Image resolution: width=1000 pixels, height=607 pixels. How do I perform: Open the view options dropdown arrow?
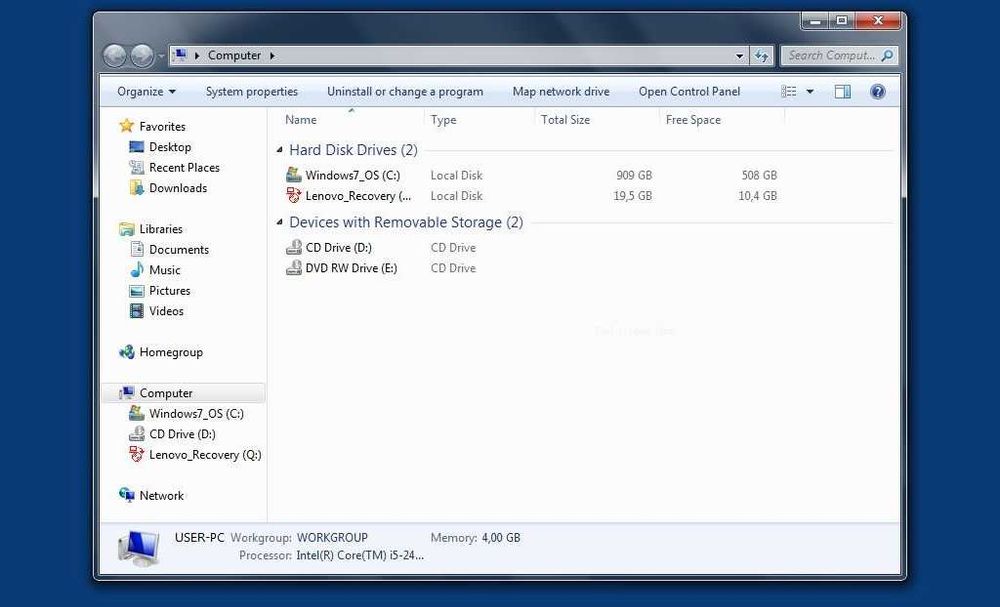click(810, 91)
